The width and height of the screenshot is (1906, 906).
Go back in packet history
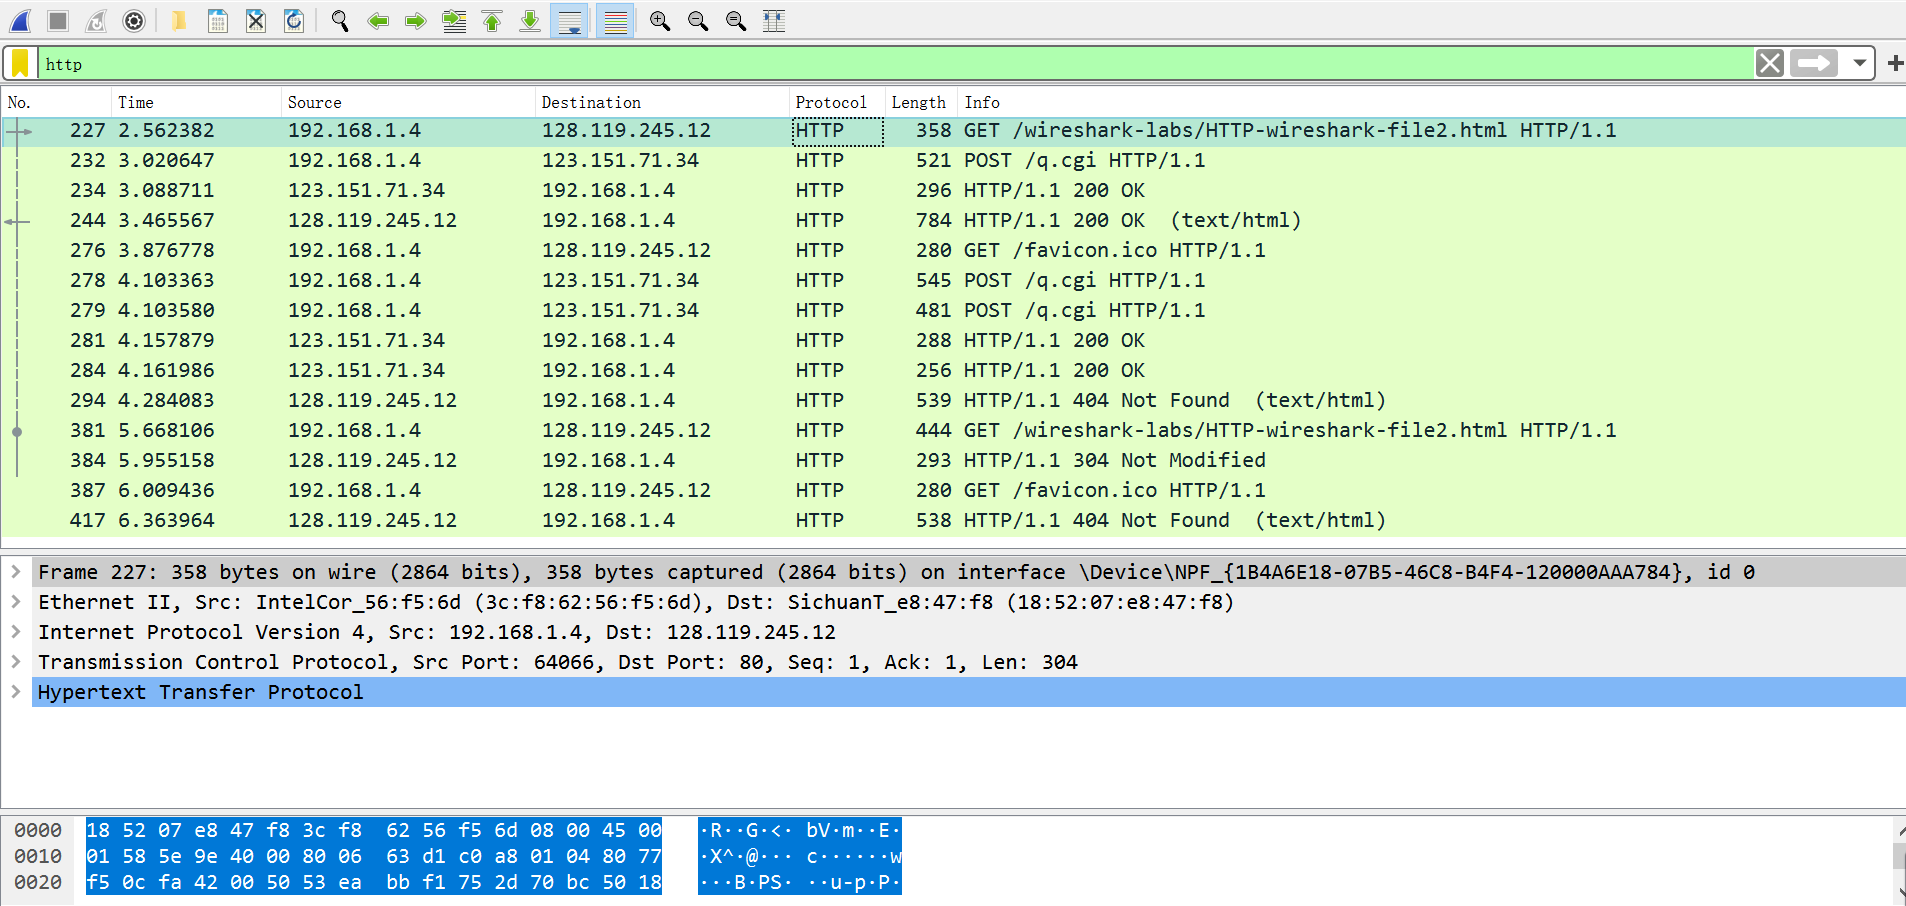point(377,20)
